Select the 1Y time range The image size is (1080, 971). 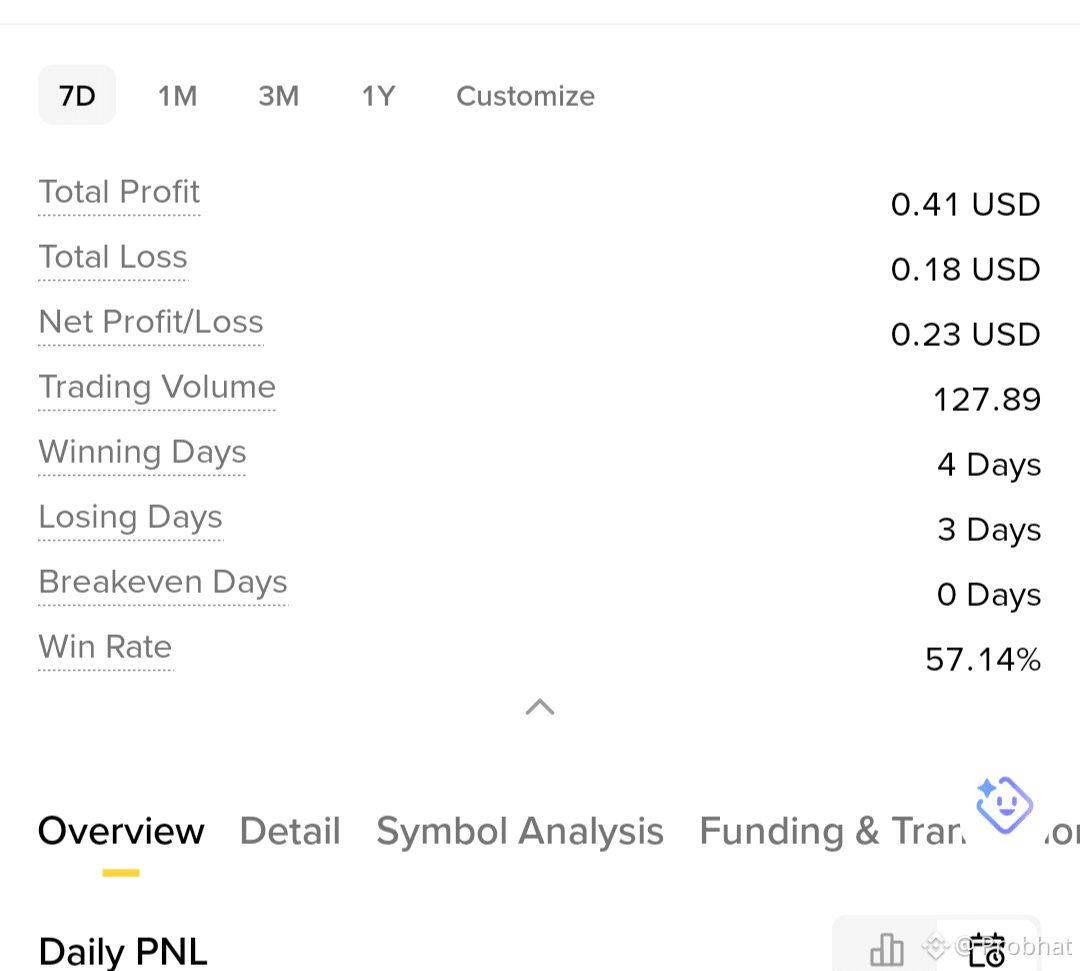pos(379,96)
